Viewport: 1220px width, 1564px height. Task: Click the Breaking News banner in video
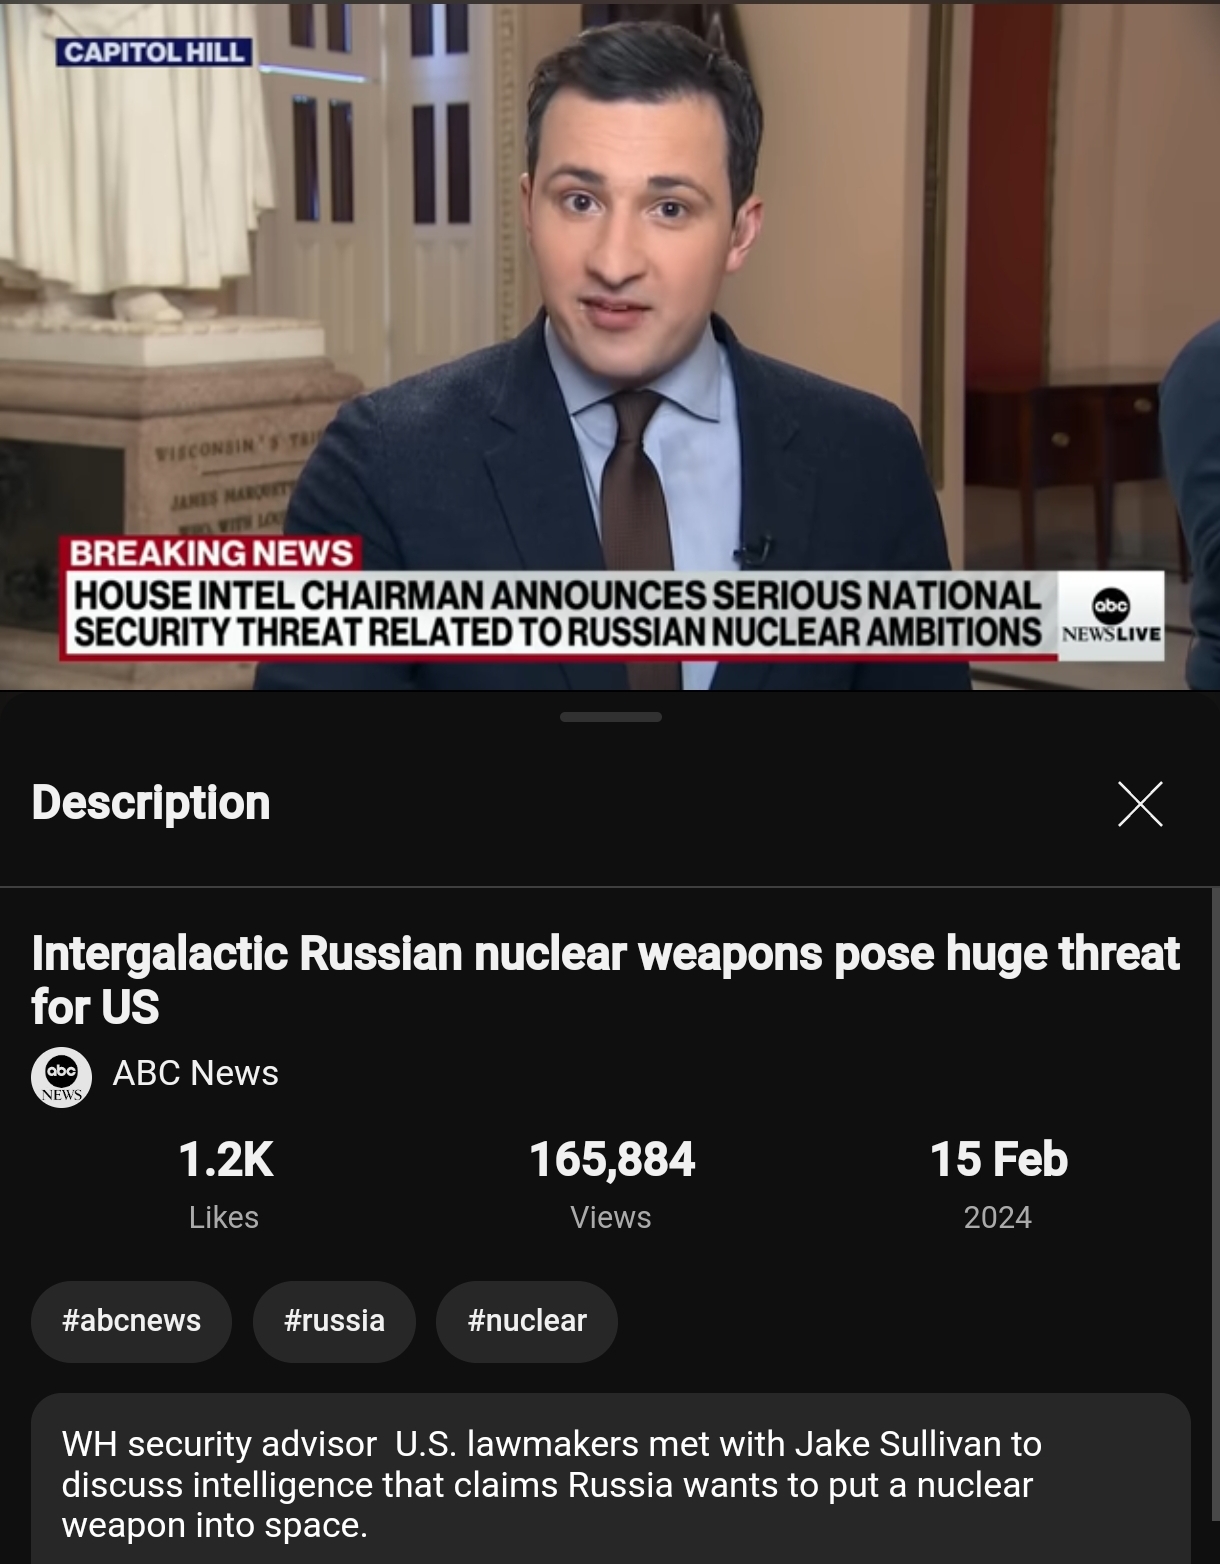[211, 553]
